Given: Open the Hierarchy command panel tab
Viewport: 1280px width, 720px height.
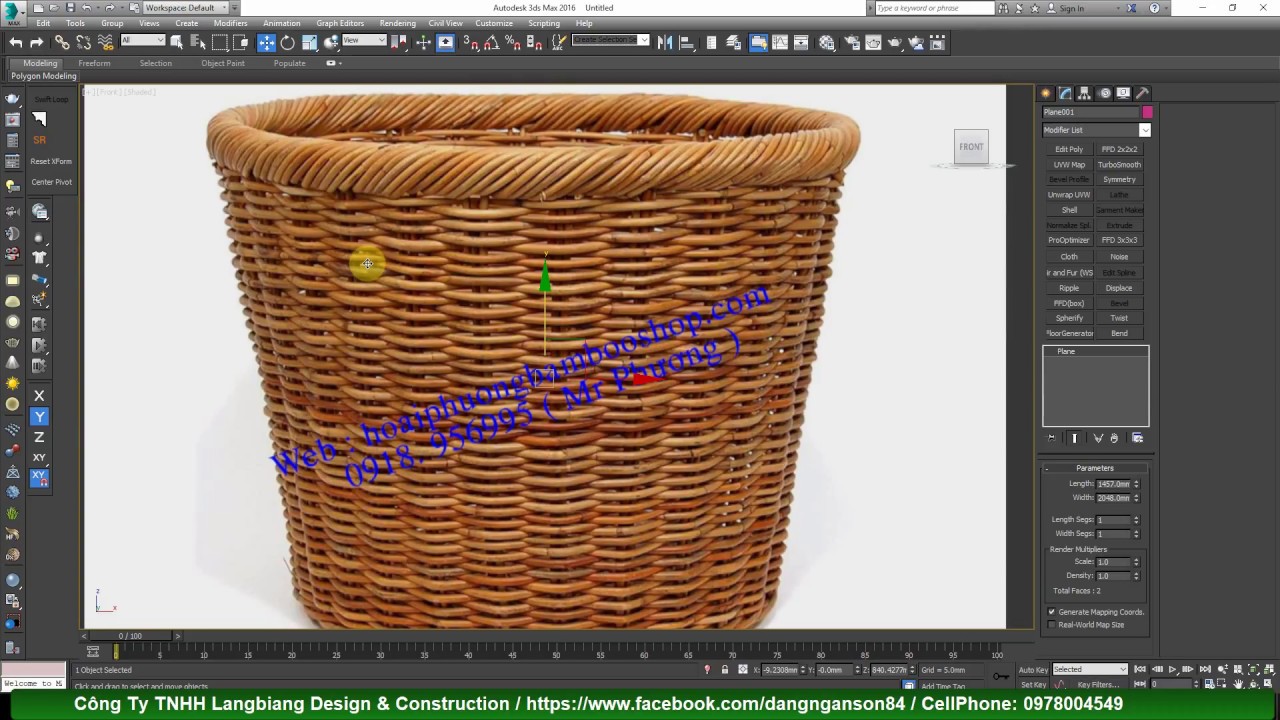Looking at the screenshot, I should (1084, 93).
